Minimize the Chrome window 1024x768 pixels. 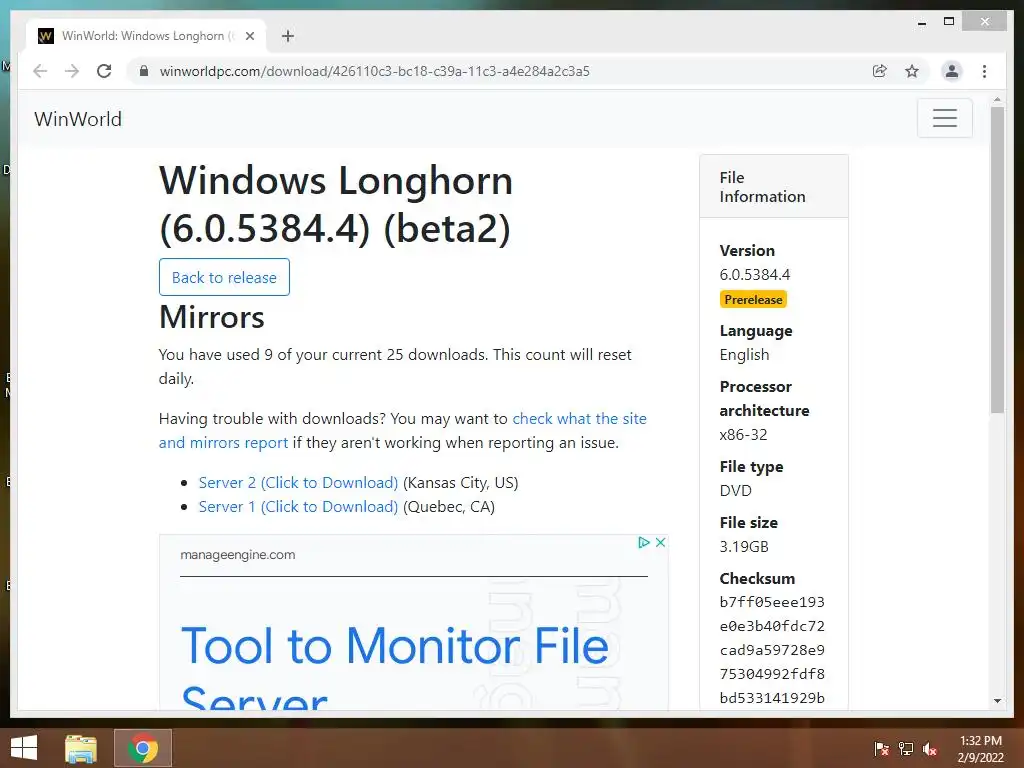pos(921,22)
